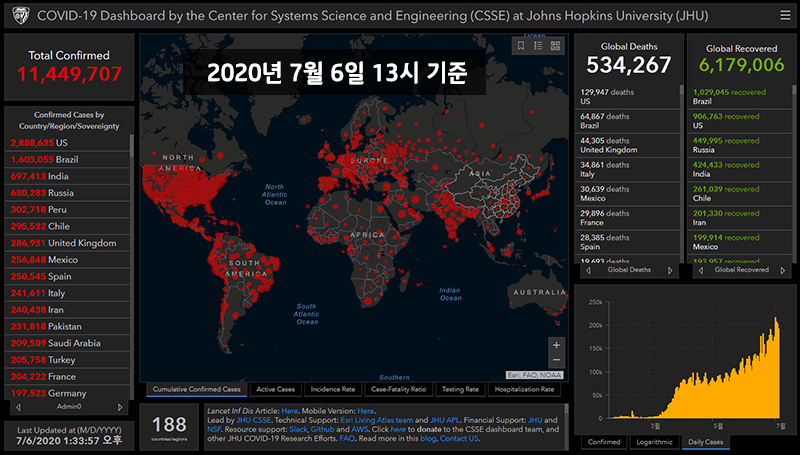Image resolution: width=800 pixels, height=455 pixels.
Task: Select Mexico in confirmed cases list
Action: (67, 260)
